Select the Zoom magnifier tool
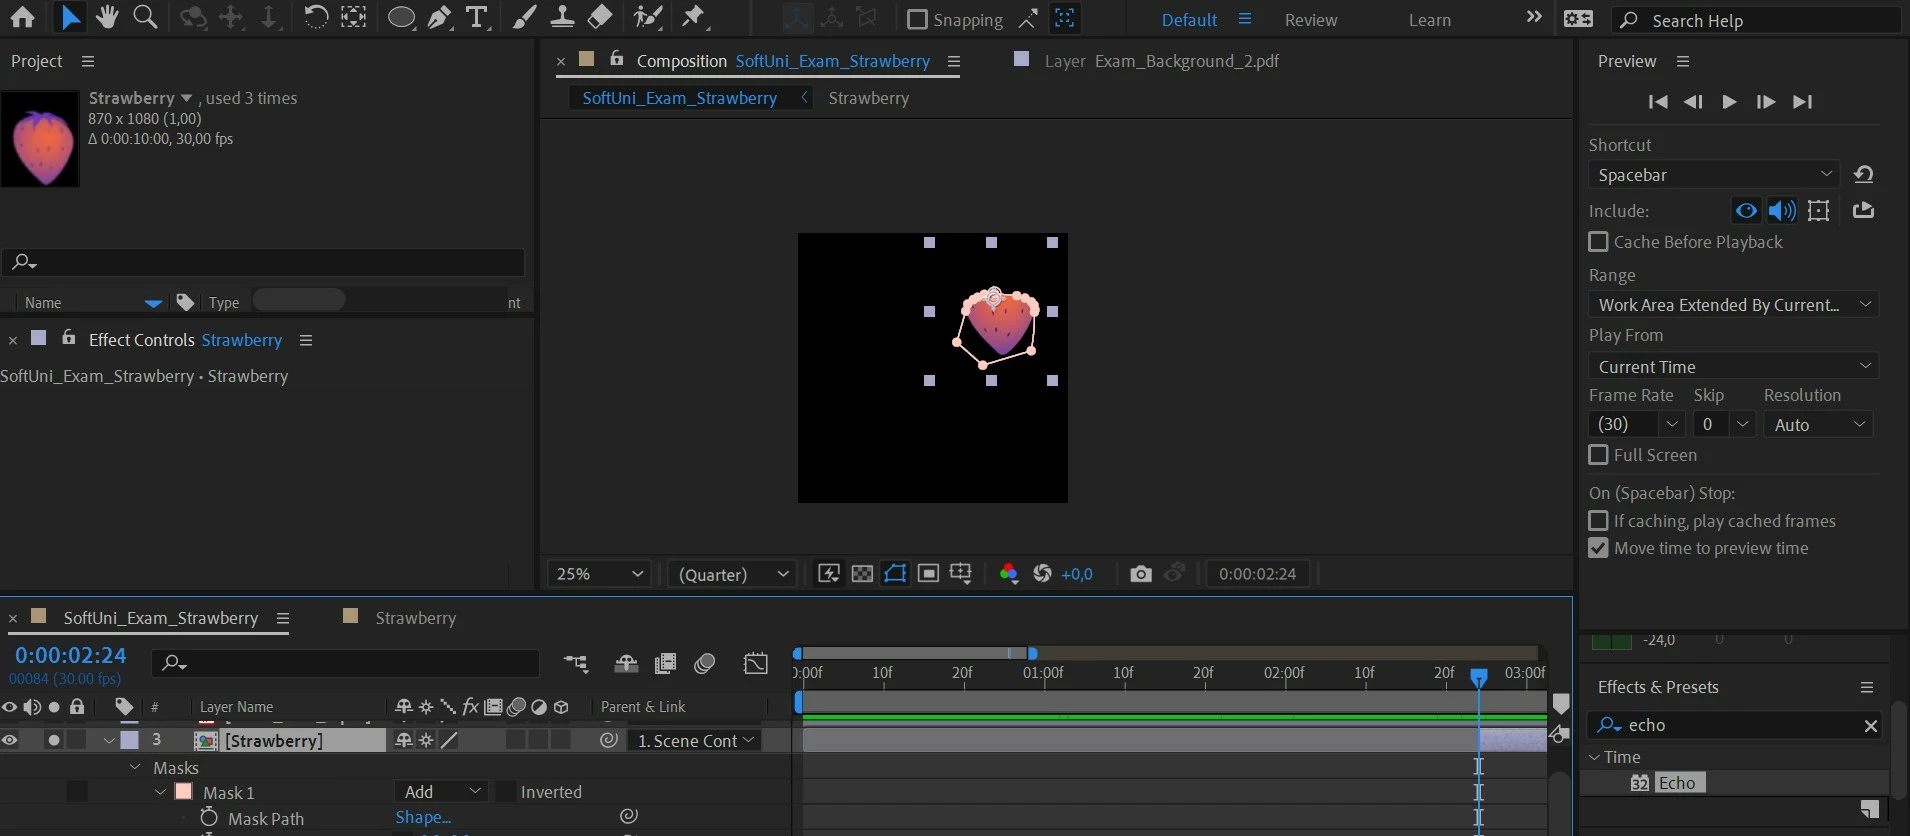The height and width of the screenshot is (836, 1910). pyautogui.click(x=145, y=17)
